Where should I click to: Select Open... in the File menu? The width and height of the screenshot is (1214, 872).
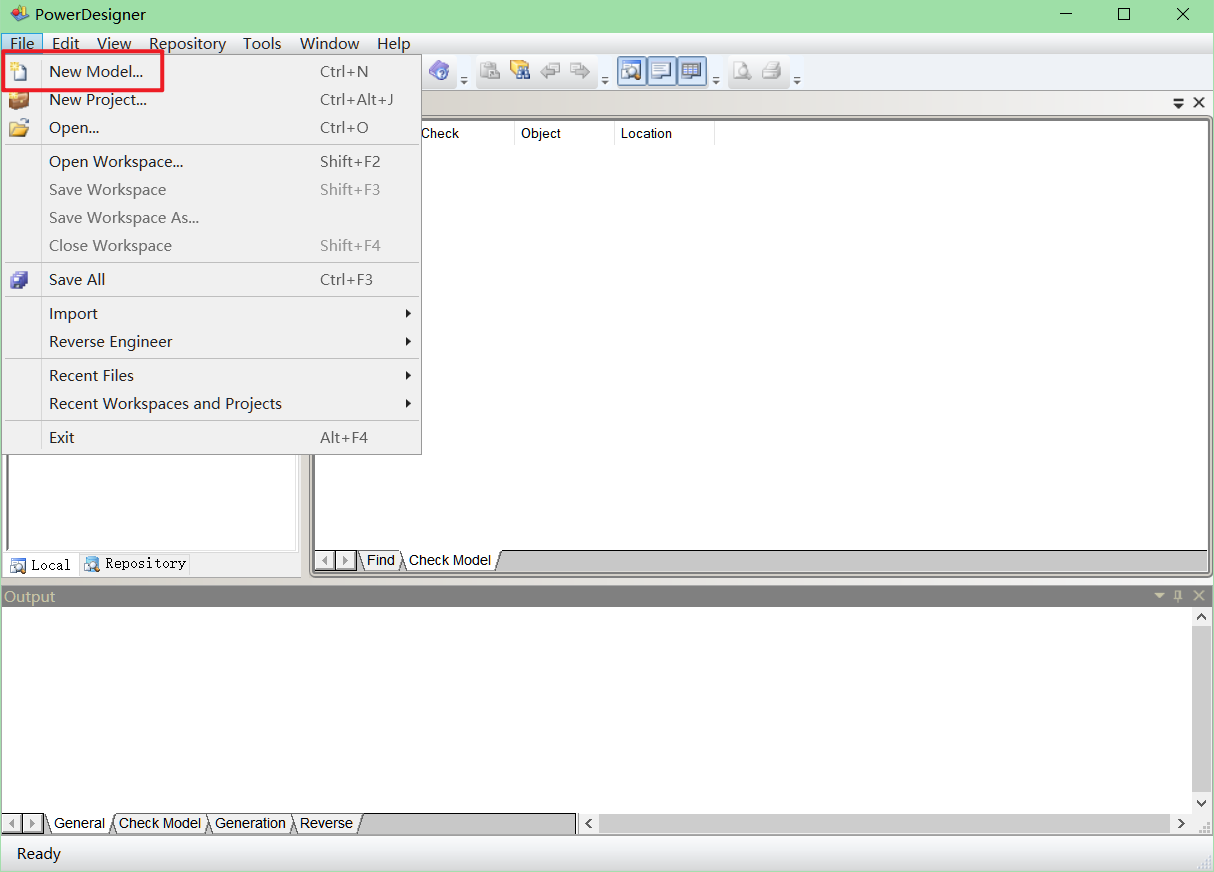[212, 128]
